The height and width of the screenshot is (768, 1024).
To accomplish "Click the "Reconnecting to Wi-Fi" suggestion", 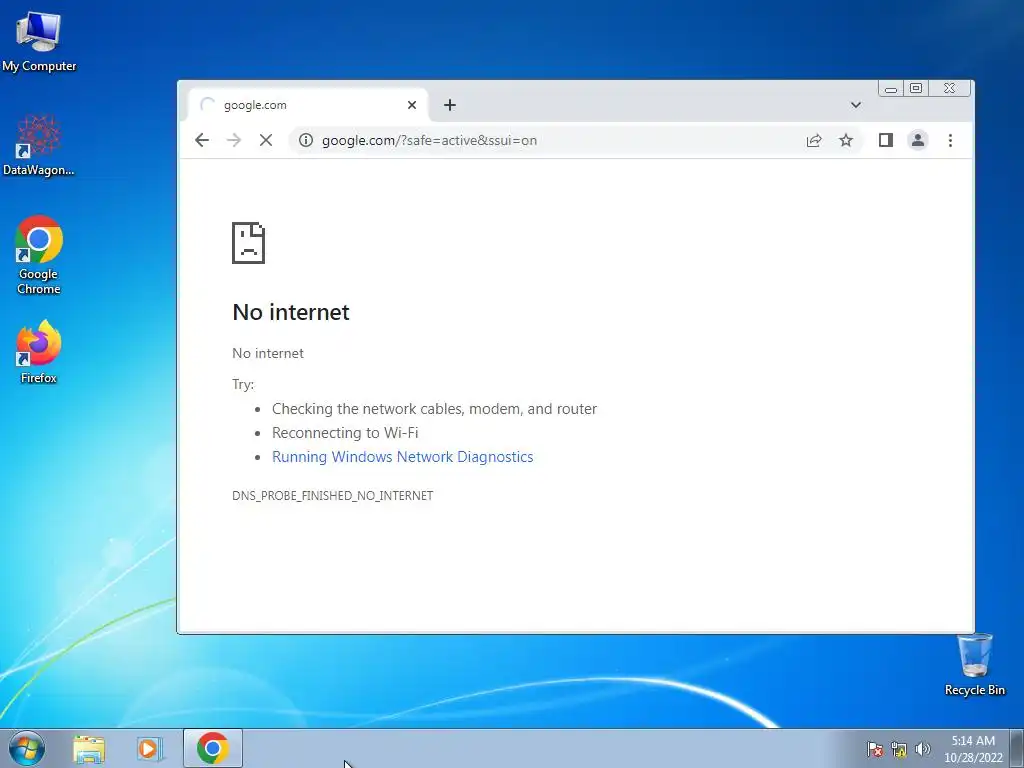I will click(345, 433).
